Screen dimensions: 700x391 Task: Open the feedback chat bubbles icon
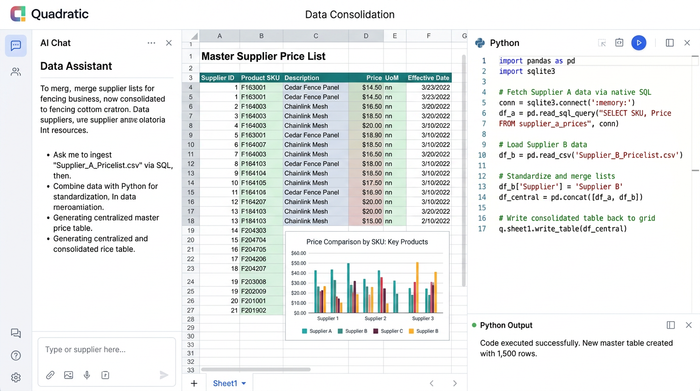tap(16, 333)
